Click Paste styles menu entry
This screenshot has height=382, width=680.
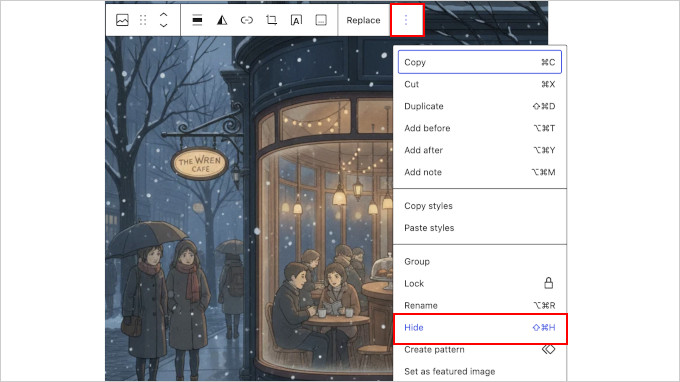click(x=480, y=228)
